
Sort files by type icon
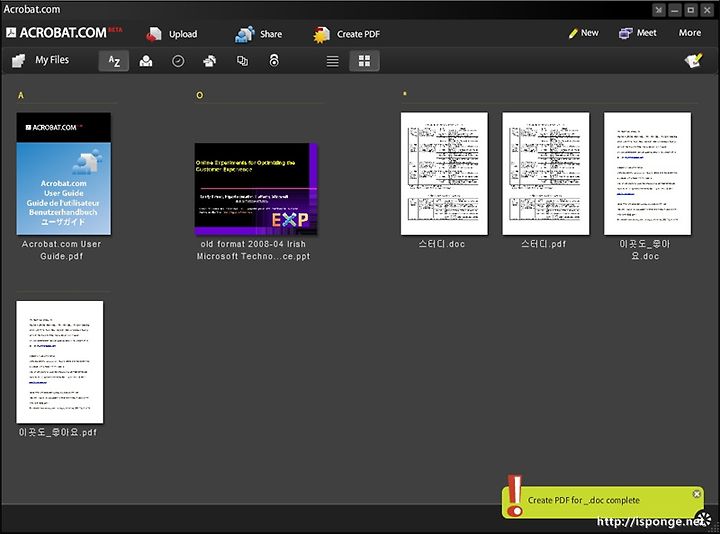(242, 61)
